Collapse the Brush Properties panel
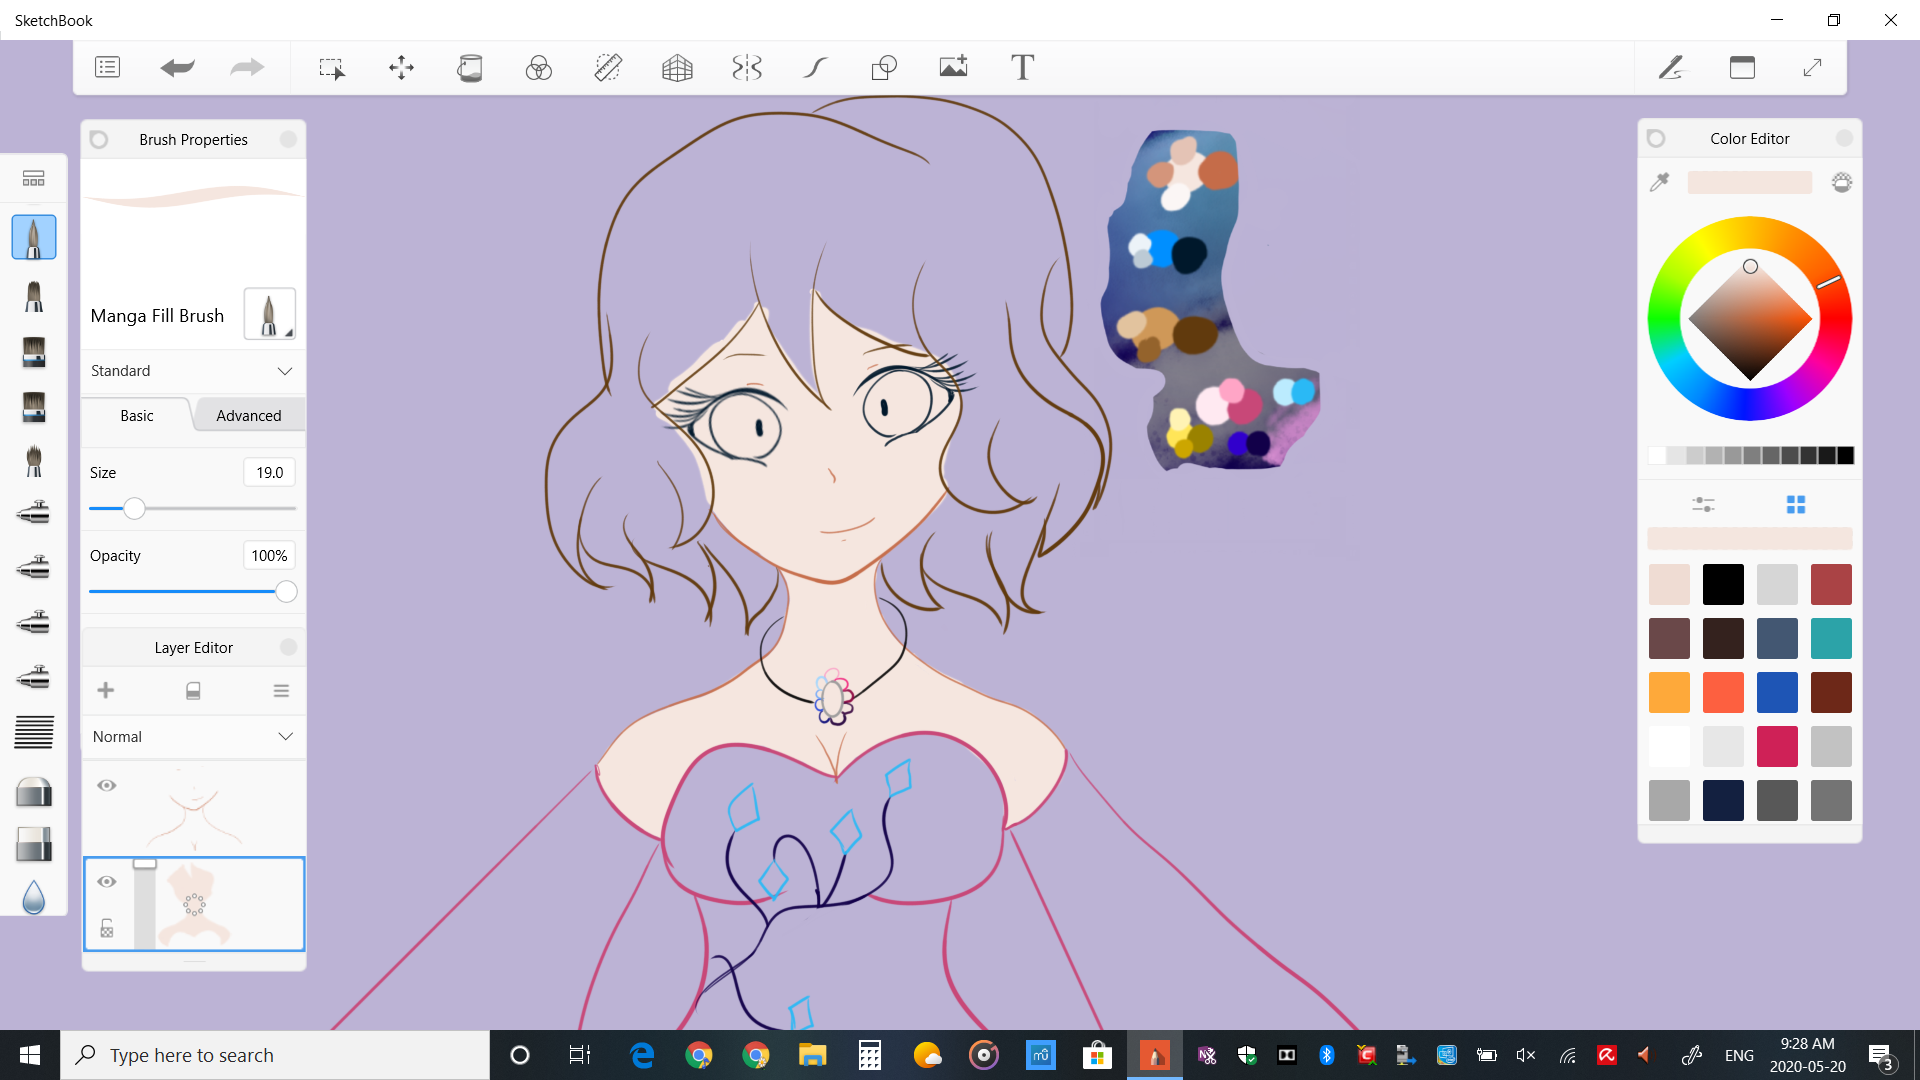The image size is (1920, 1080). pos(99,139)
